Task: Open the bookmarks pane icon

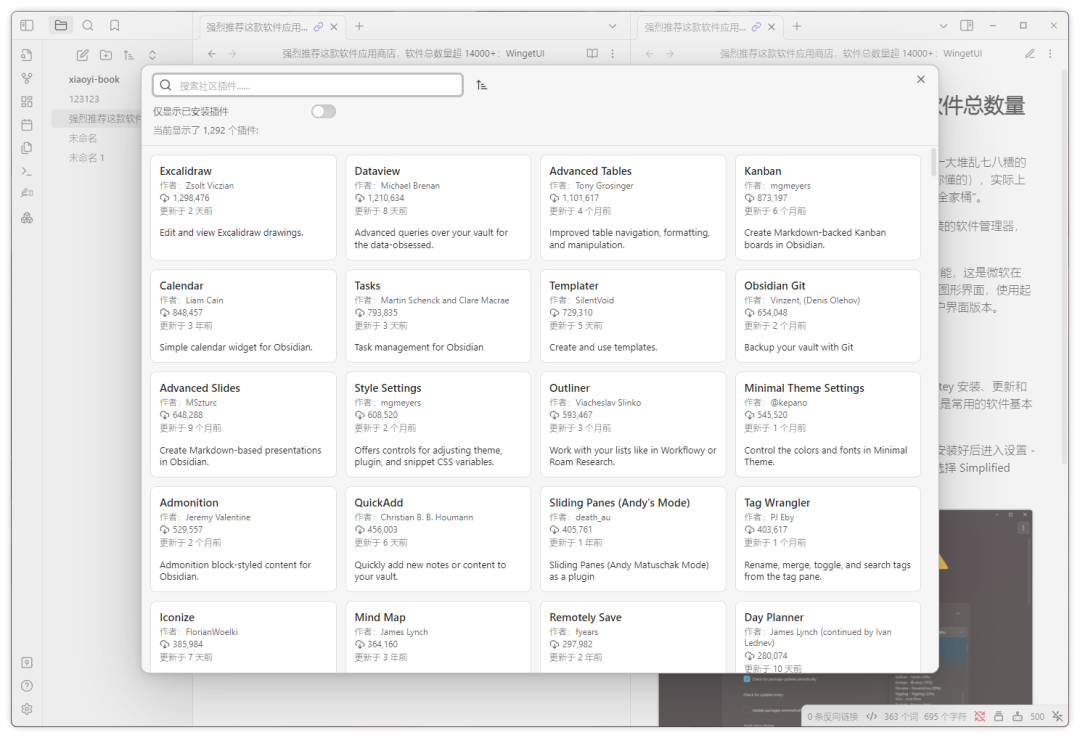Action: point(115,25)
